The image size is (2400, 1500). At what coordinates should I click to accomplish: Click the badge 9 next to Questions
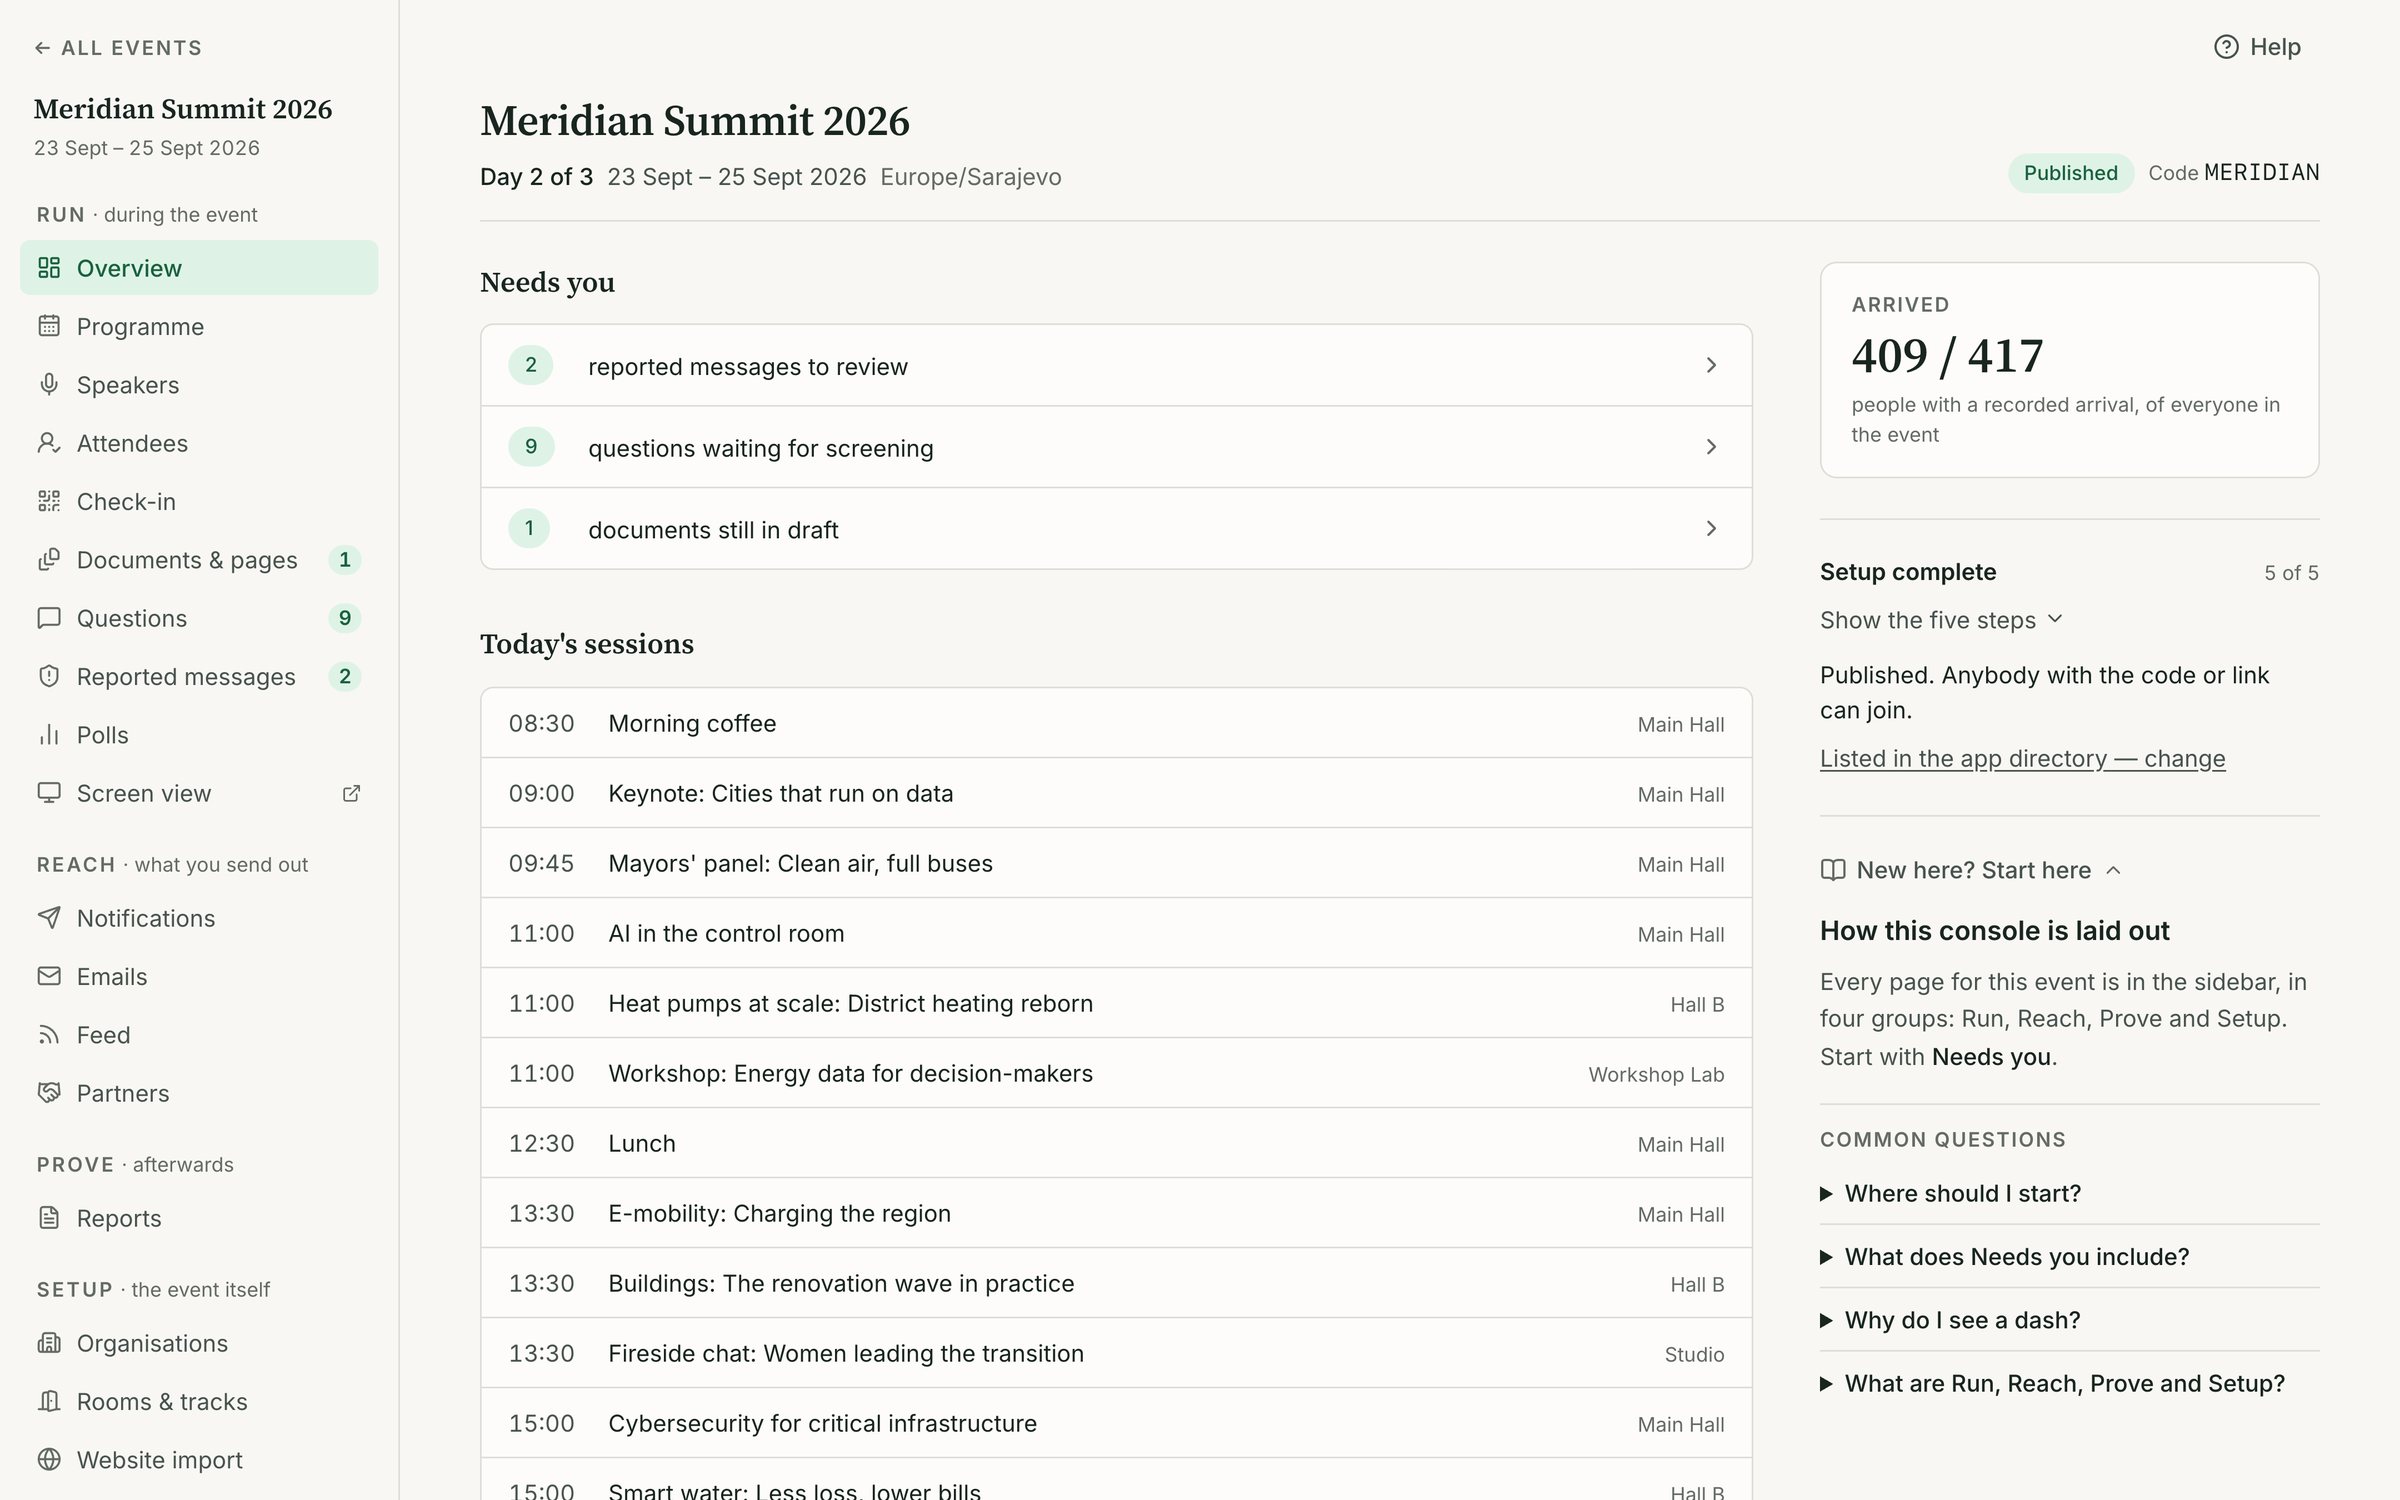pyautogui.click(x=345, y=618)
